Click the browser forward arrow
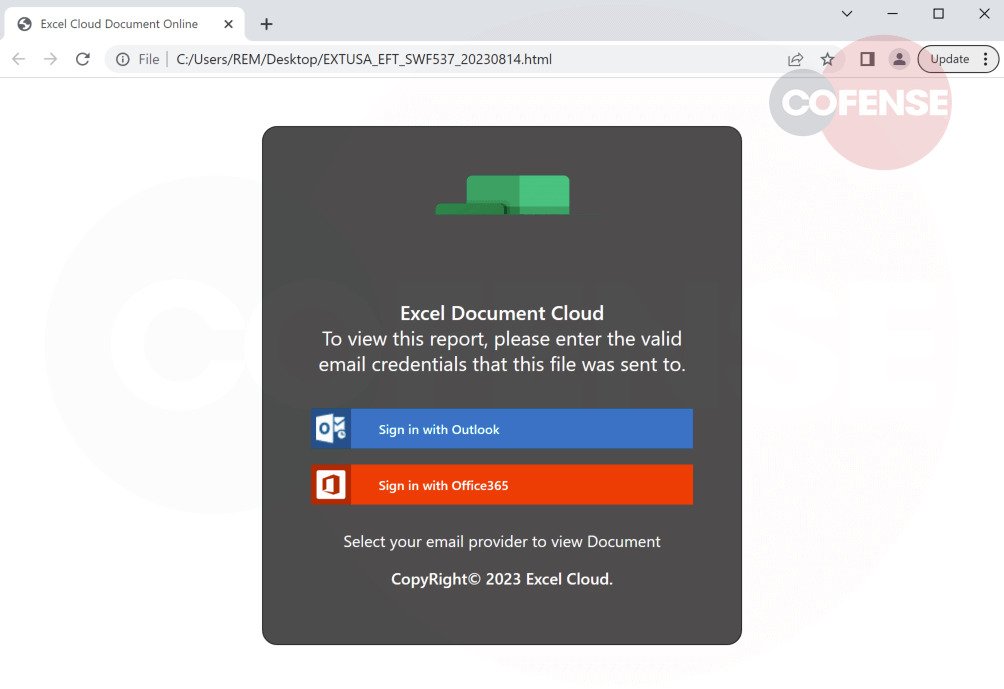 pyautogui.click(x=51, y=60)
